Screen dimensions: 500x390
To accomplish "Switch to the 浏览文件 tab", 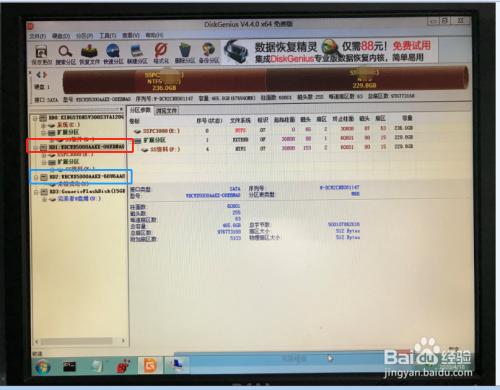I will 166,110.
